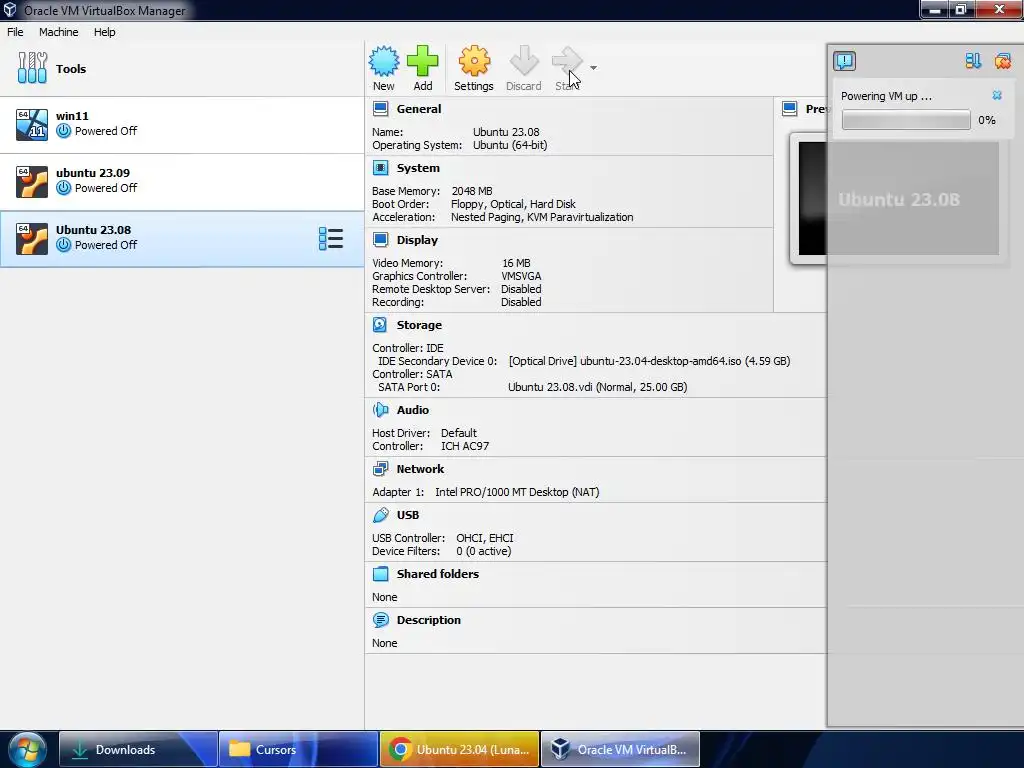
Task: Click the ICH AC97 audio controller value
Action: click(465, 446)
